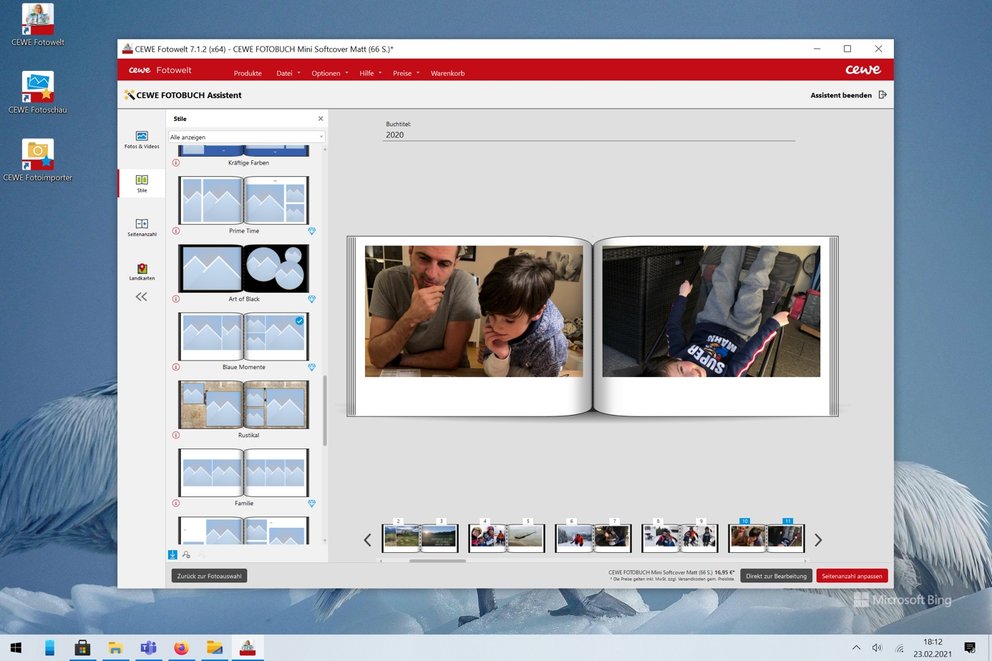Open CEWE Fotoschau desktop shortcut
The height and width of the screenshot is (661, 992).
tap(38, 92)
